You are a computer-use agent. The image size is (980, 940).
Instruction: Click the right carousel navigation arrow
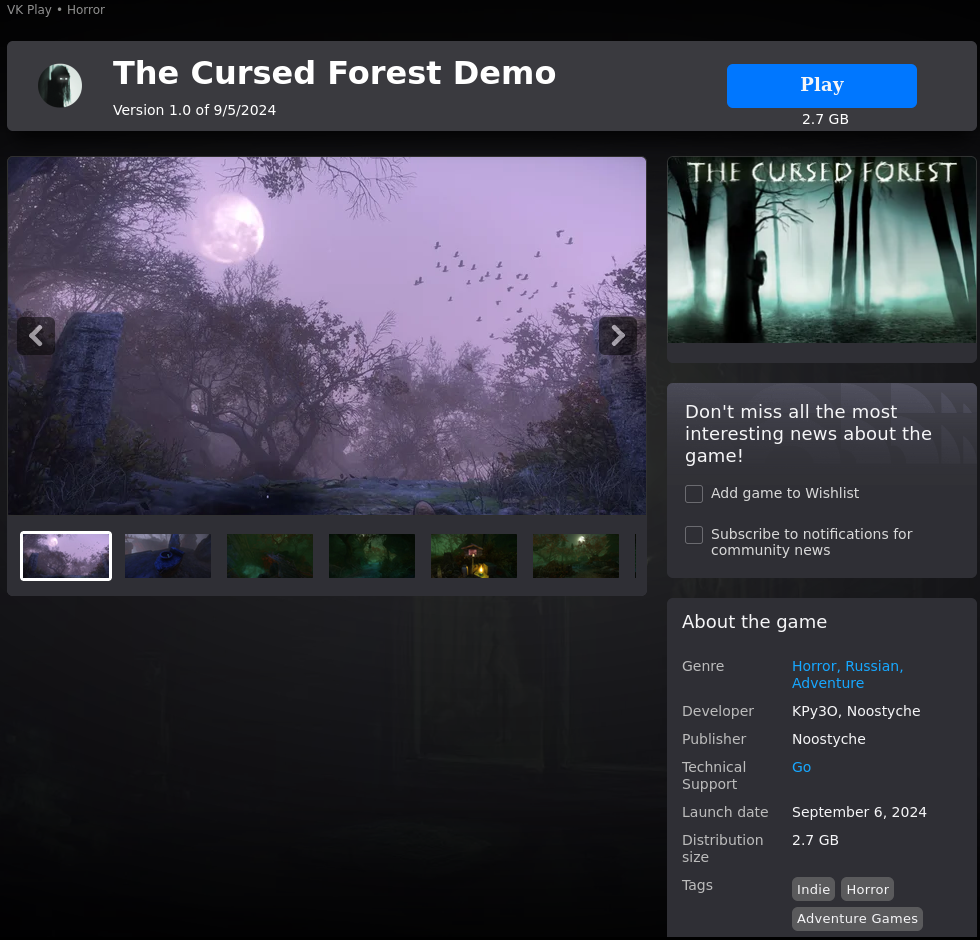[x=617, y=335]
